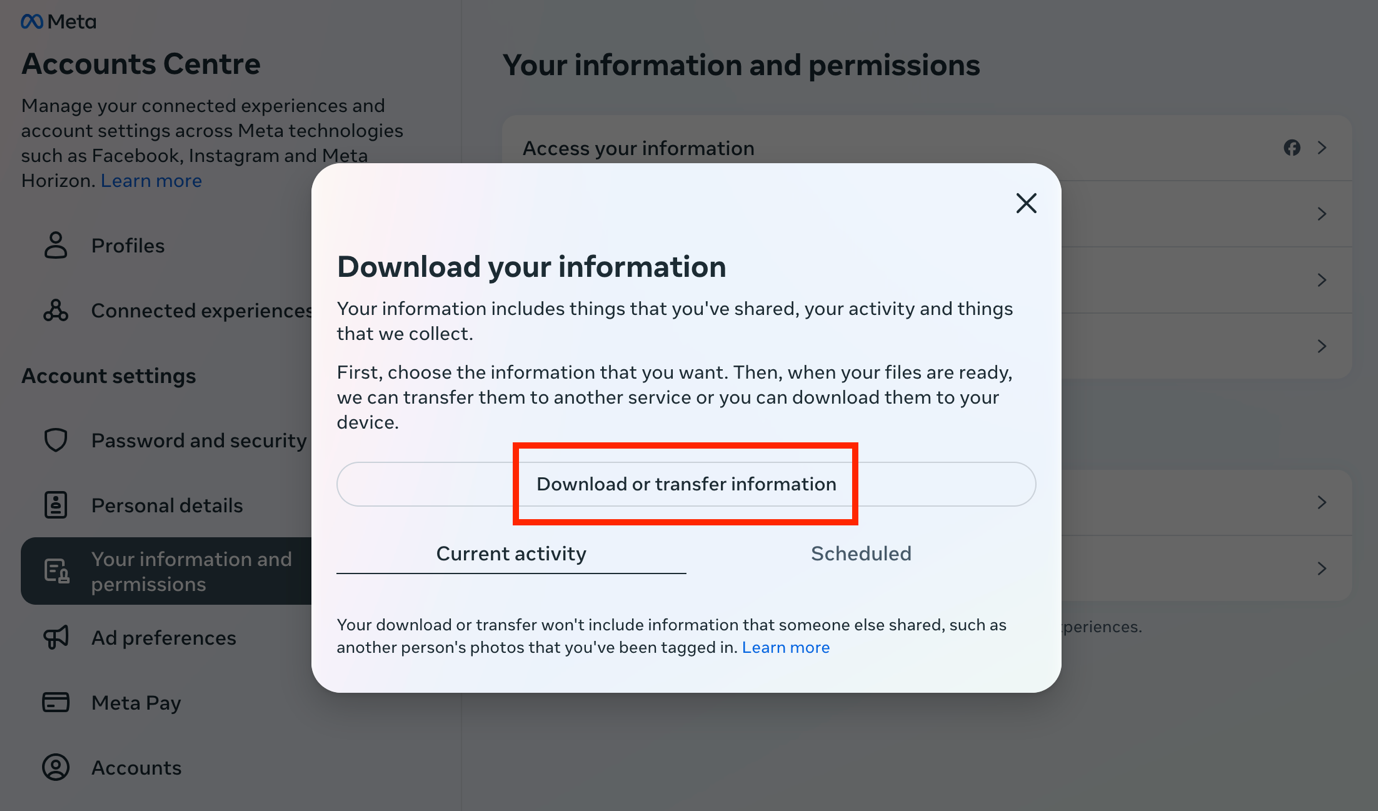Click the Accounts user circle icon
The image size is (1378, 811).
click(x=56, y=767)
